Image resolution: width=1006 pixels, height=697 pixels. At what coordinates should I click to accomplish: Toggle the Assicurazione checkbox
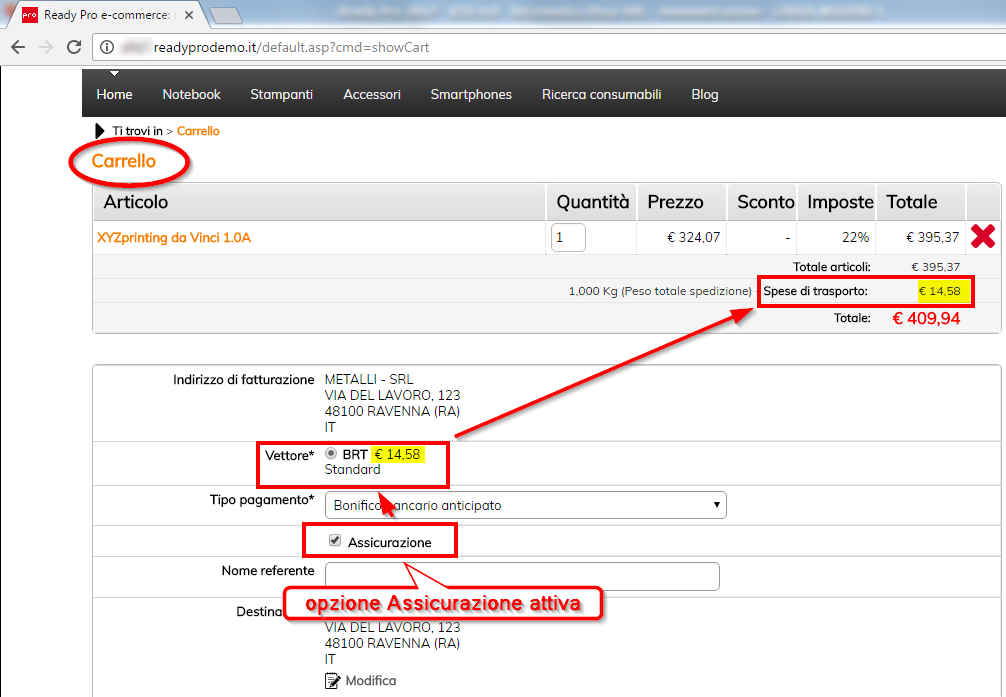click(x=335, y=540)
